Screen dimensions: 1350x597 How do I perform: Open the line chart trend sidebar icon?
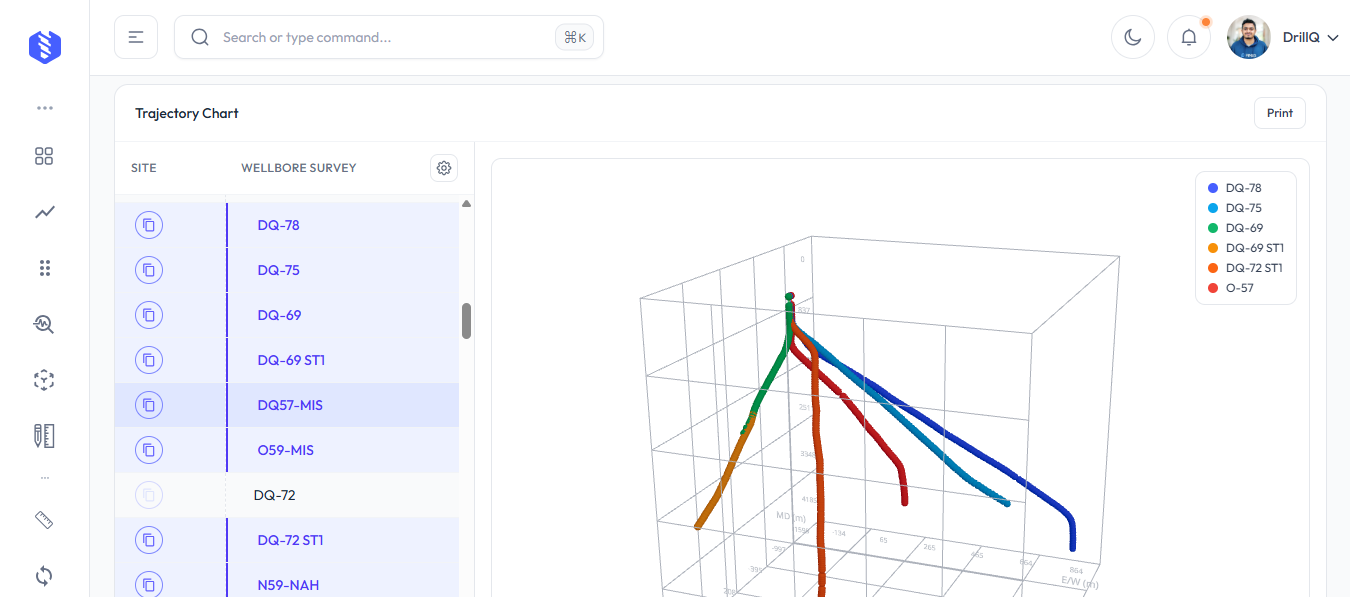pos(44,212)
